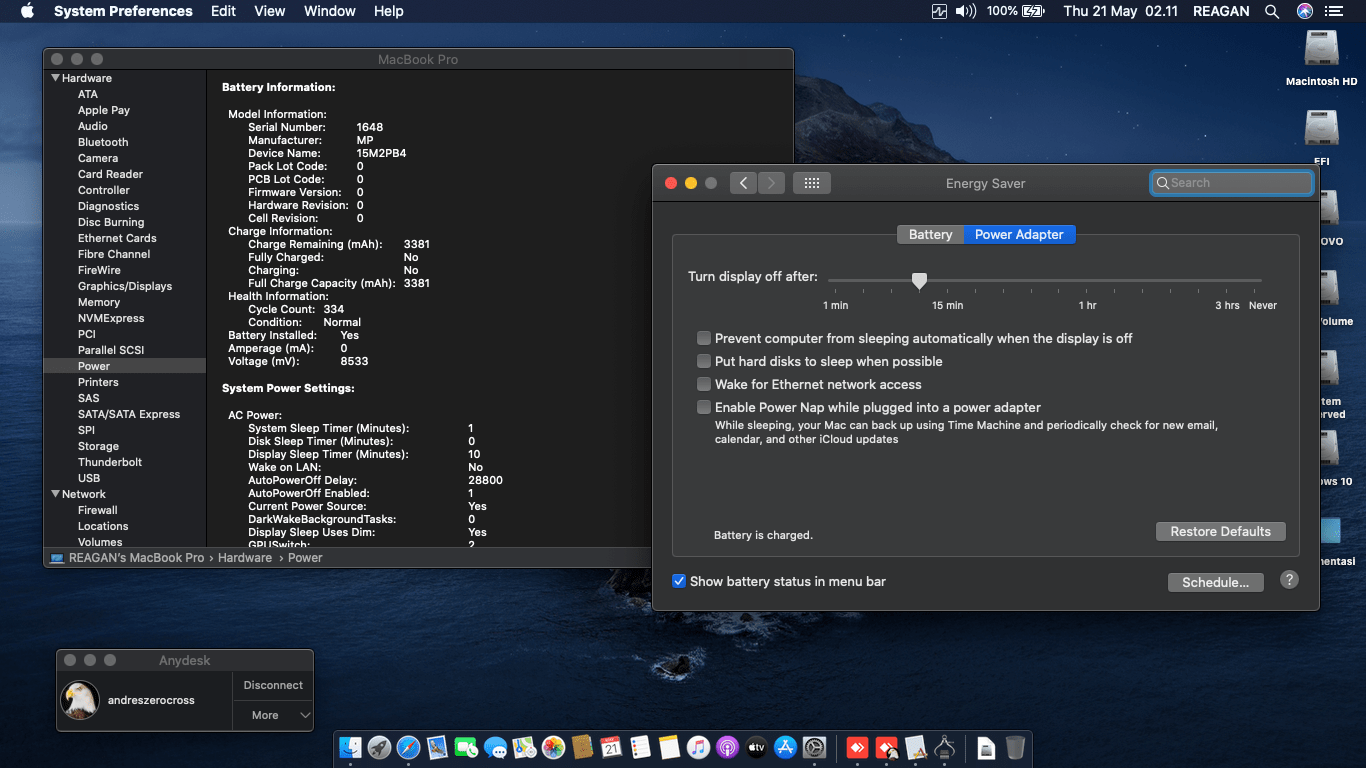Enable Prevent computer from sleeping automatically
Screen dimensions: 1366x768
tap(704, 338)
